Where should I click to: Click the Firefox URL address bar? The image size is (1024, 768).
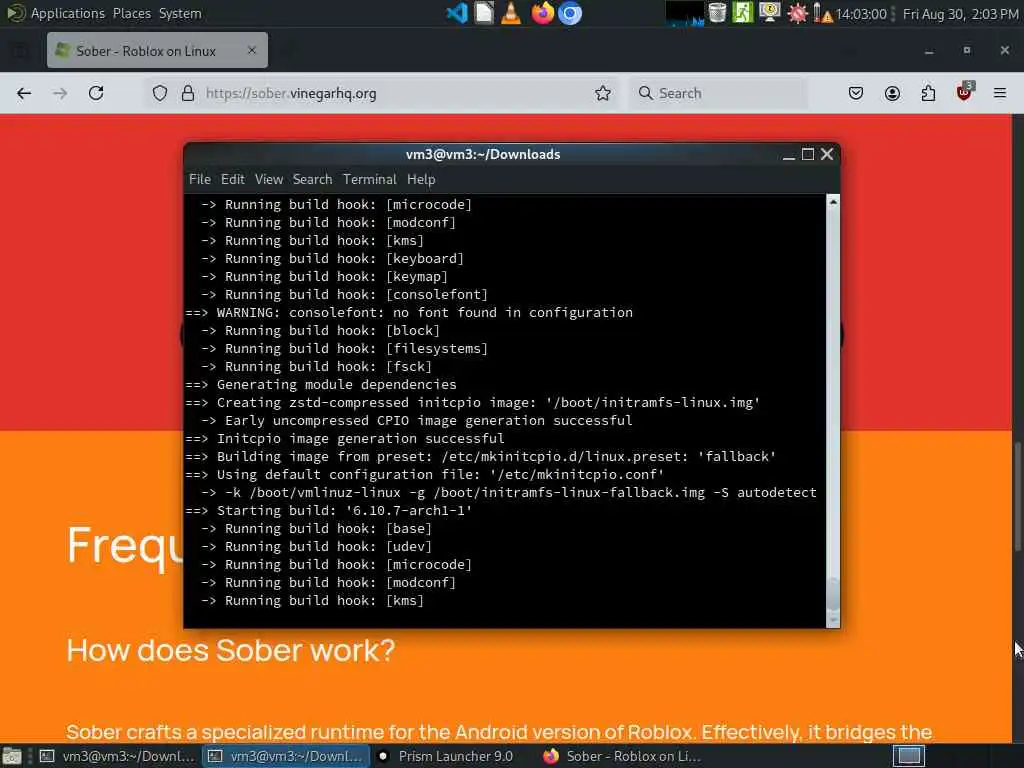coord(380,93)
